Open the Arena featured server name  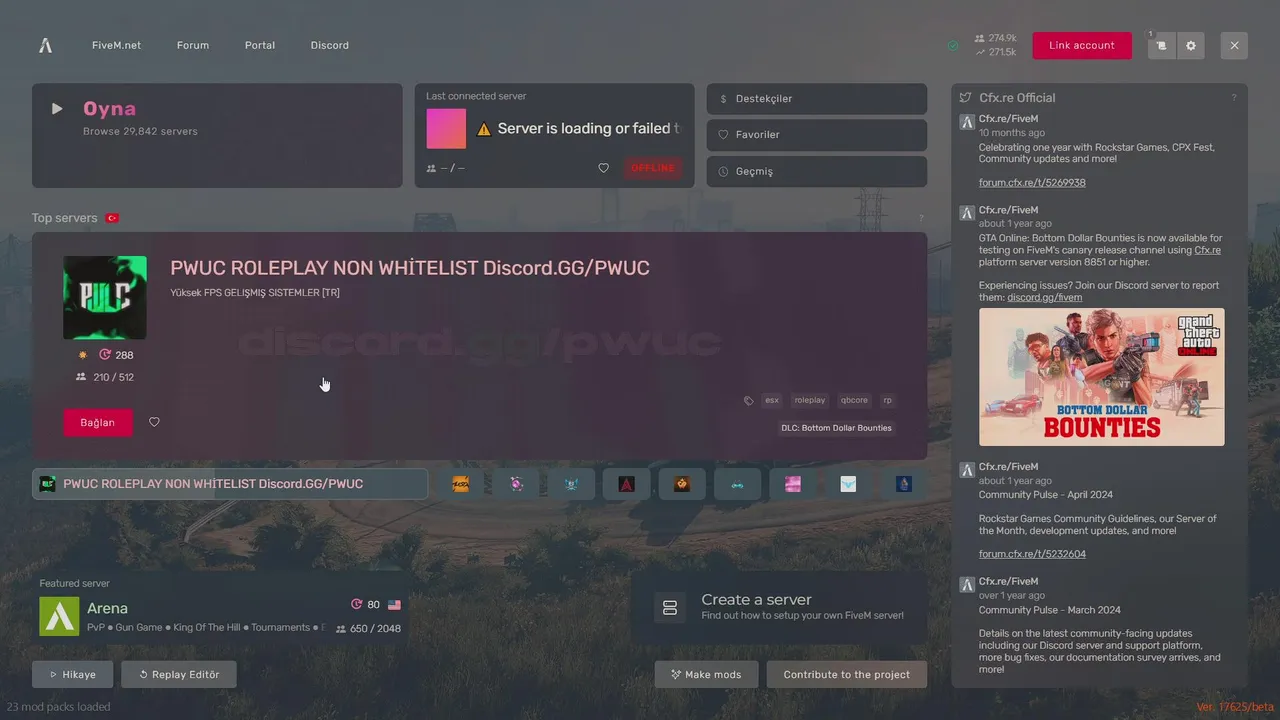(x=107, y=608)
